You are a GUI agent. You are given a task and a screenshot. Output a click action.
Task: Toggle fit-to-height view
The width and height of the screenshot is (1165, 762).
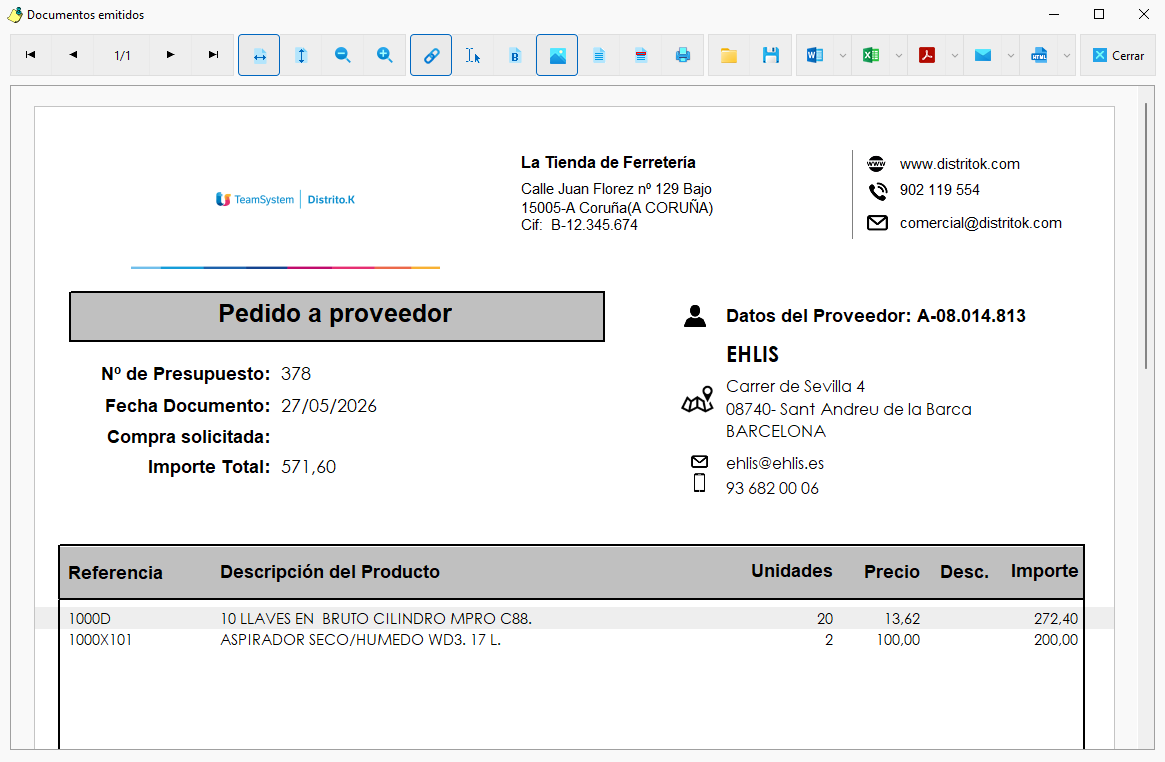pos(301,55)
